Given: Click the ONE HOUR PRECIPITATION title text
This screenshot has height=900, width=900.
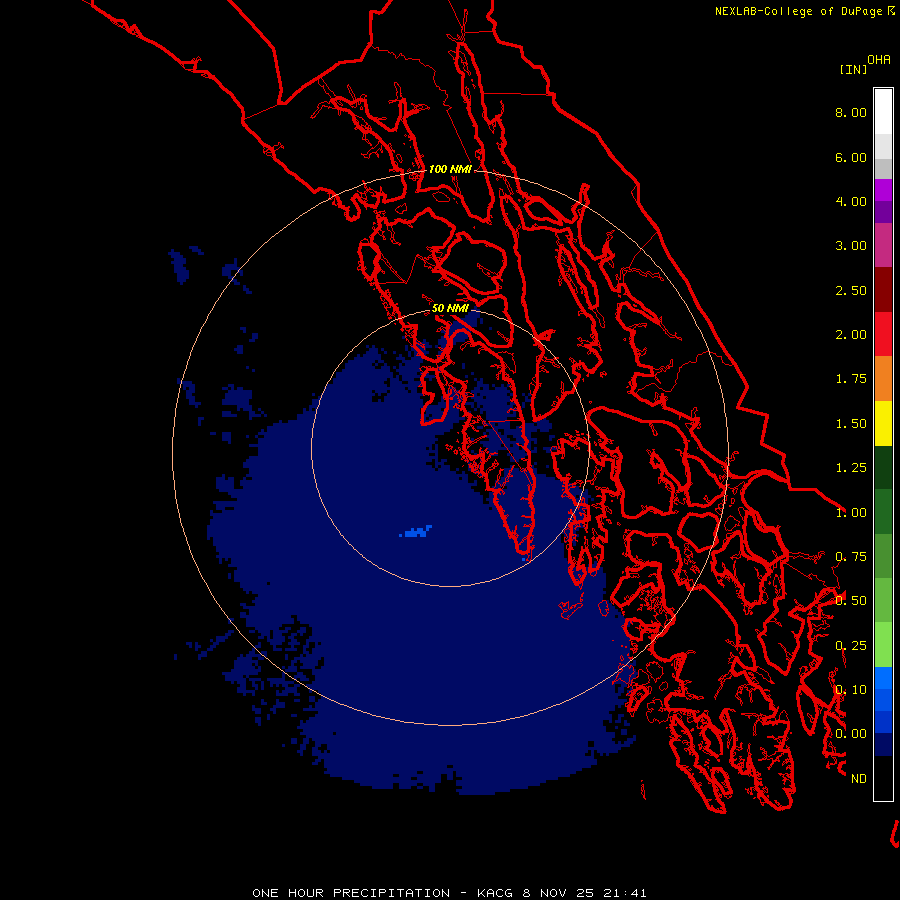Looking at the screenshot, I should coord(351,893).
